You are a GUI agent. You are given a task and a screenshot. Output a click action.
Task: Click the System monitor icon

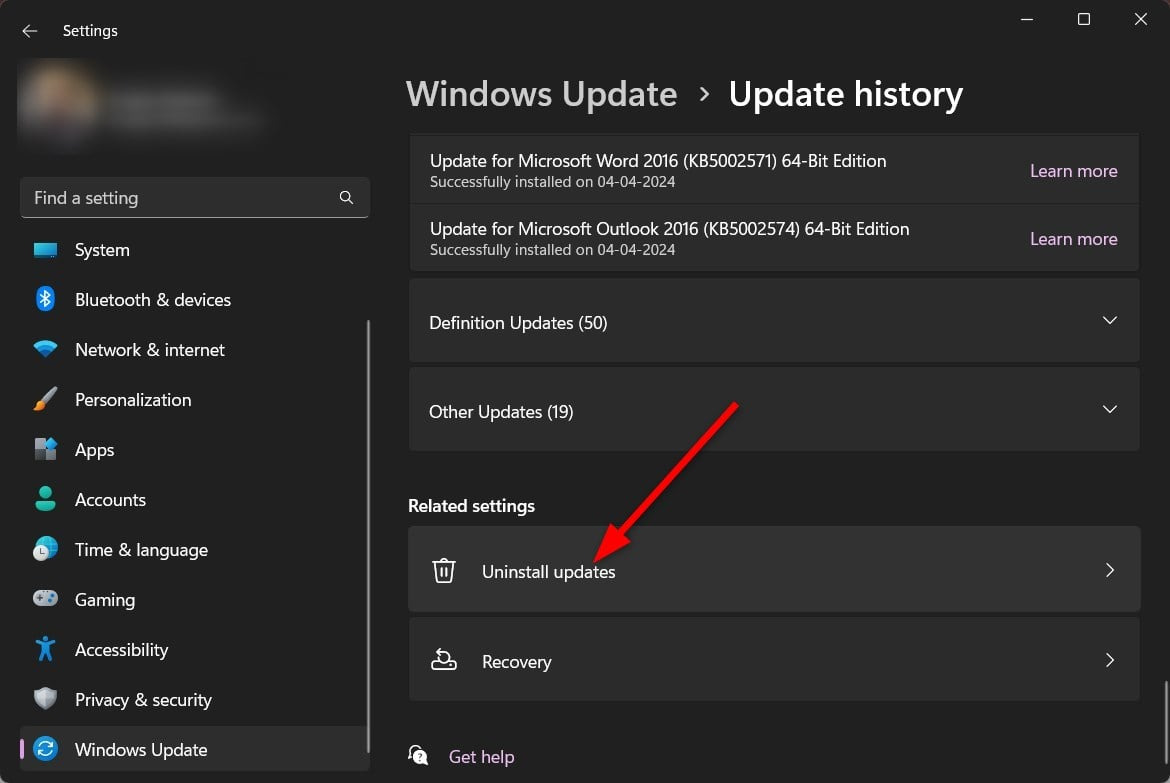pos(46,250)
